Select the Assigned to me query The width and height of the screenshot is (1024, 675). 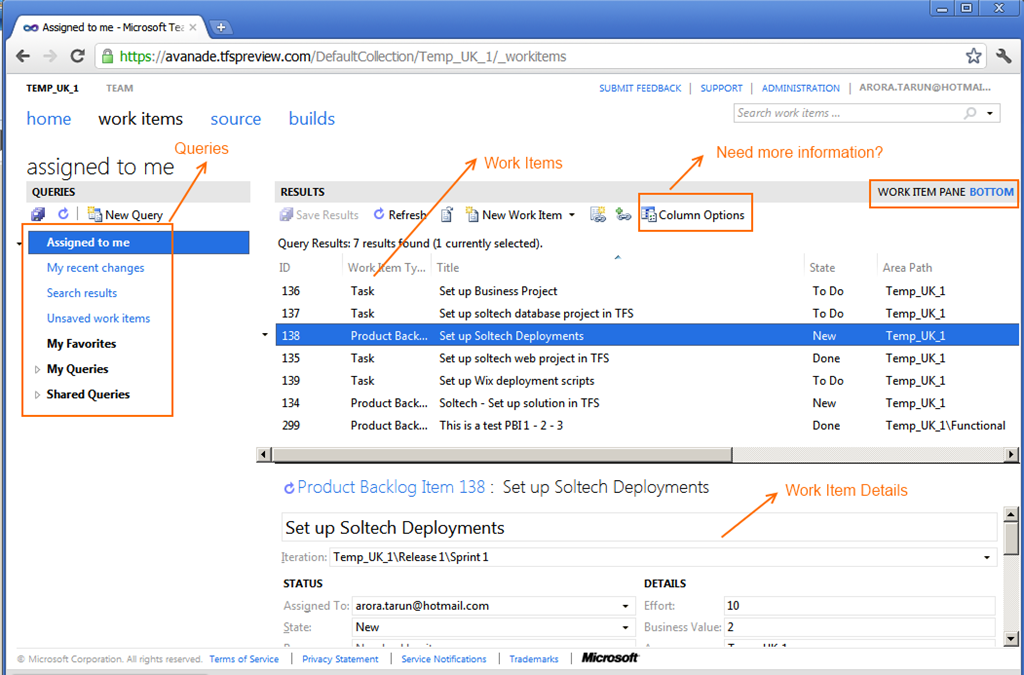pyautogui.click(x=138, y=242)
